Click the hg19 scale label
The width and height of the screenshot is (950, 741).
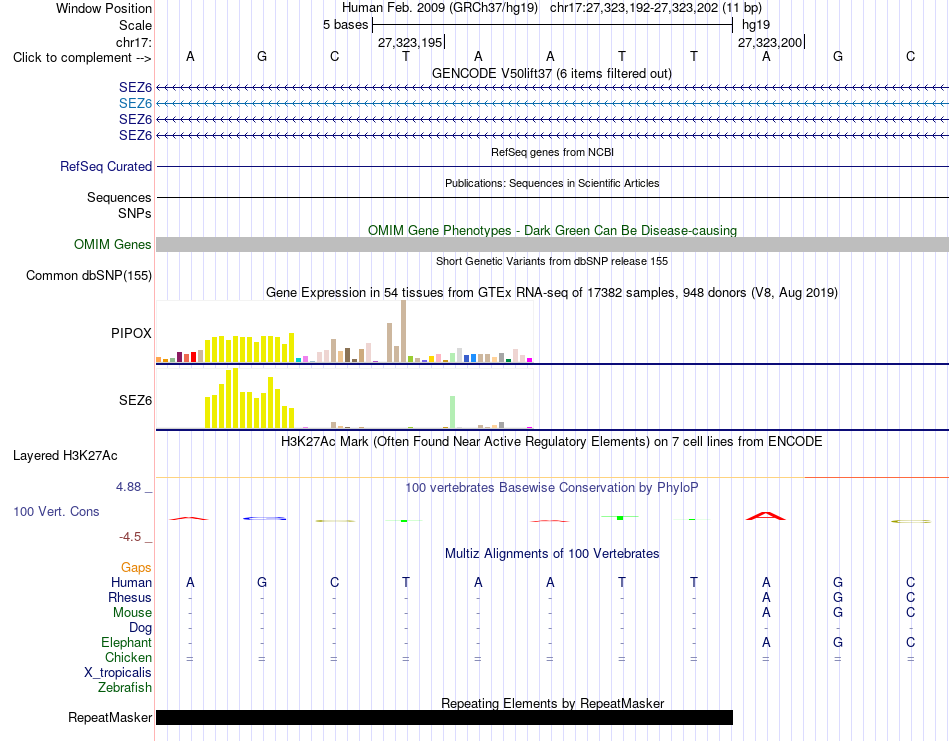(x=756, y=25)
